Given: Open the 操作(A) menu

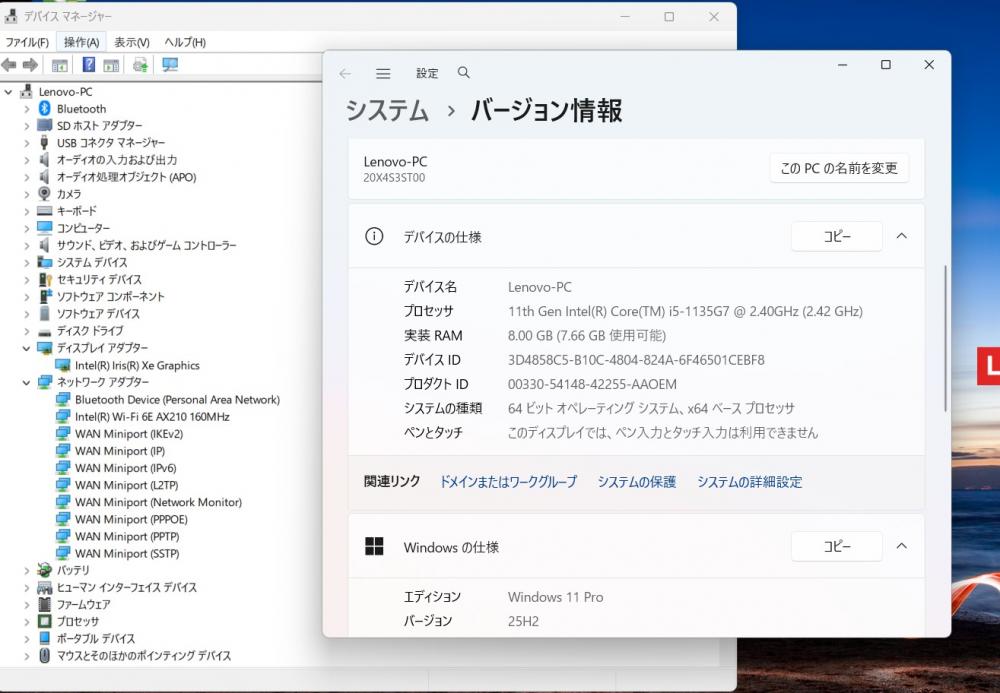Looking at the screenshot, I should click(x=81, y=42).
